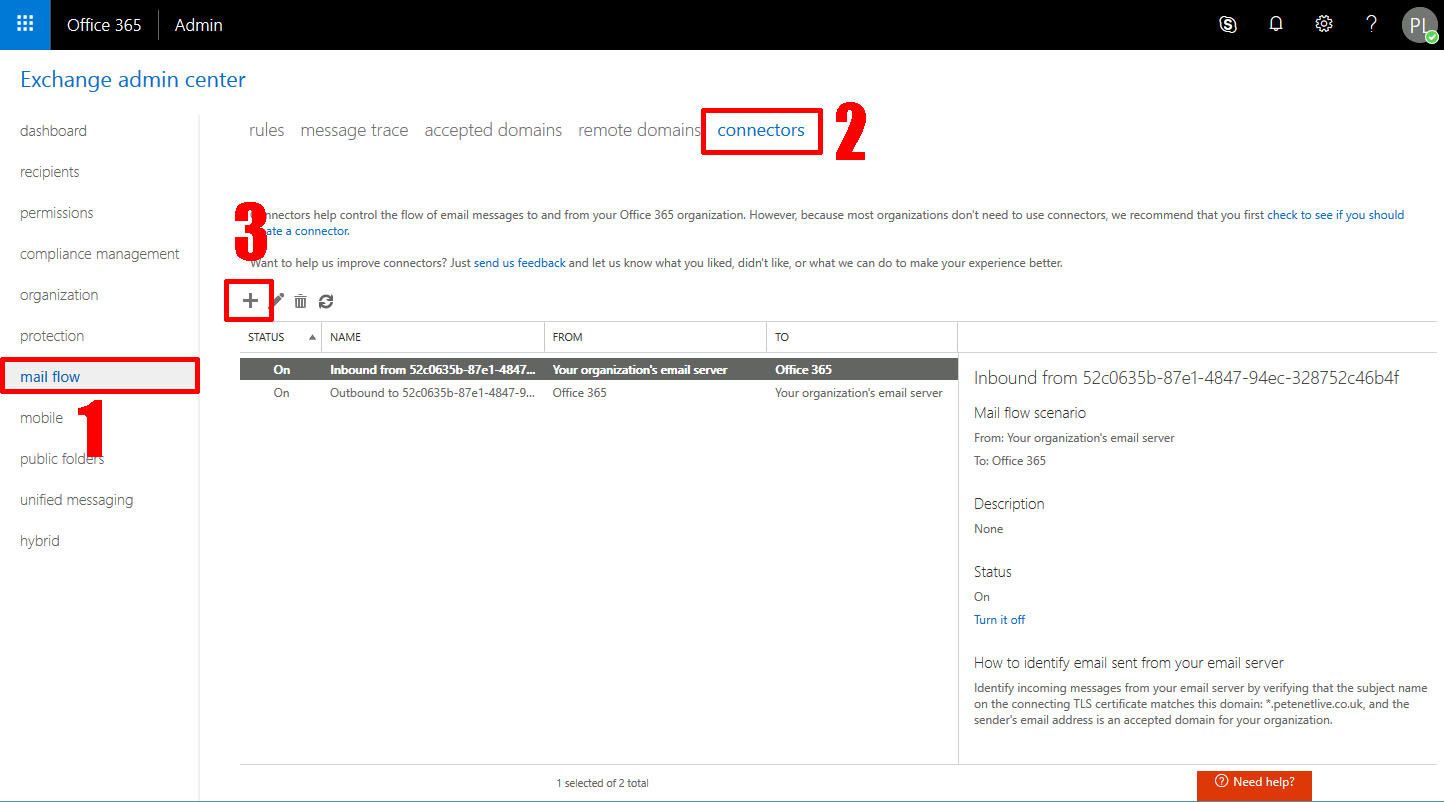
Task: Switch to the accepted domains tab
Action: tap(493, 129)
